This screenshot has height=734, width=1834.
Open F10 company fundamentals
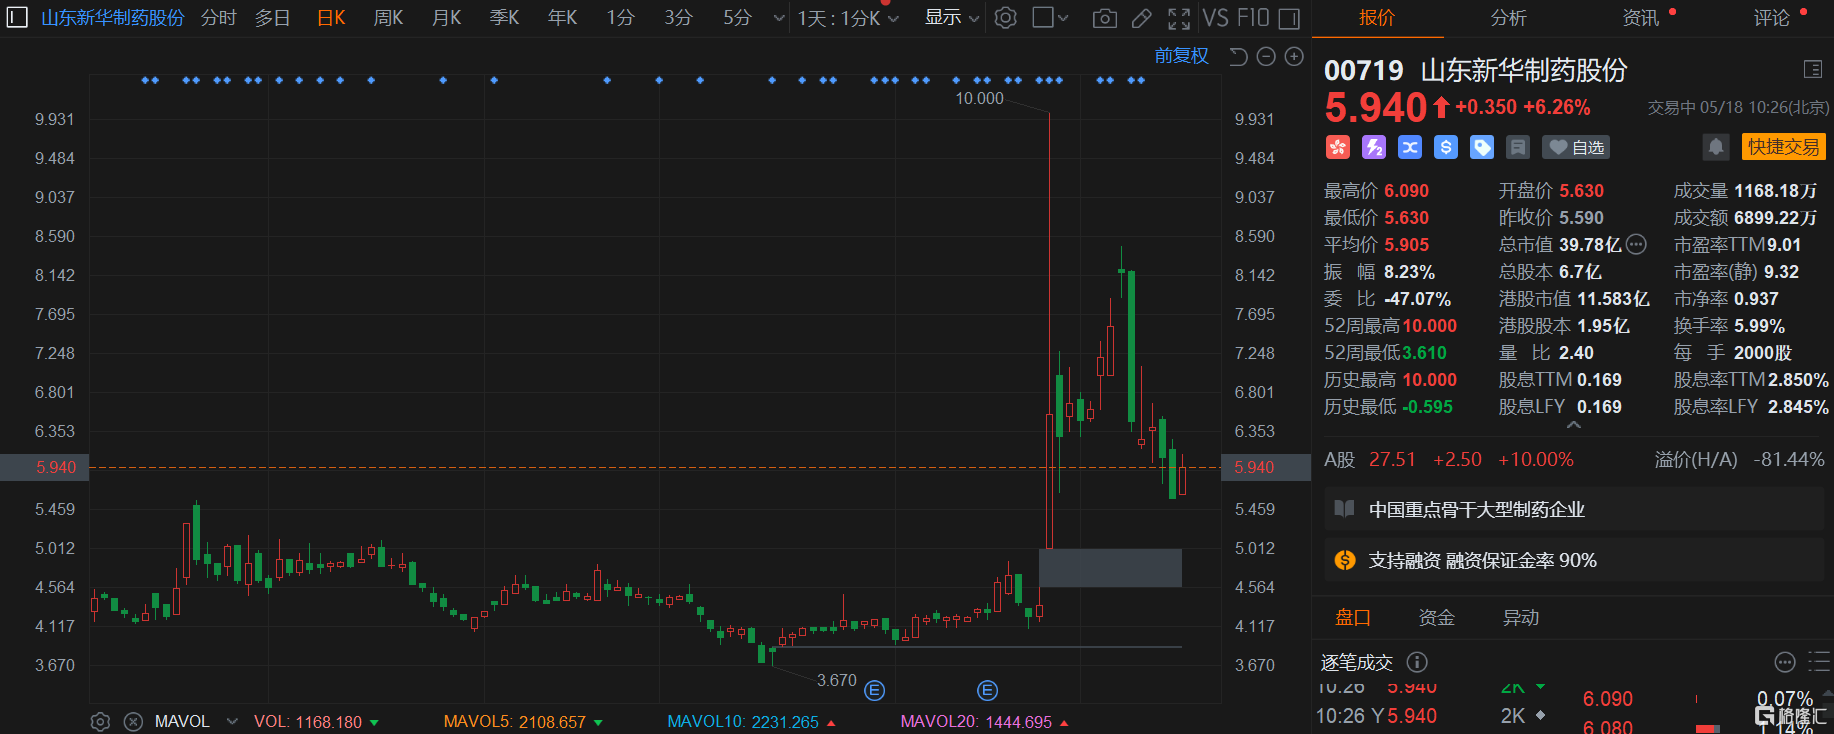pos(1252,18)
